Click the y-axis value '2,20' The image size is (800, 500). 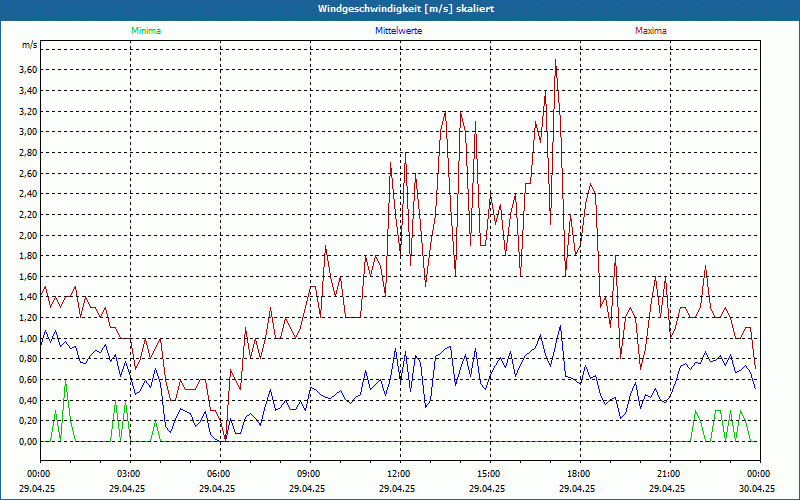[x=28, y=215]
